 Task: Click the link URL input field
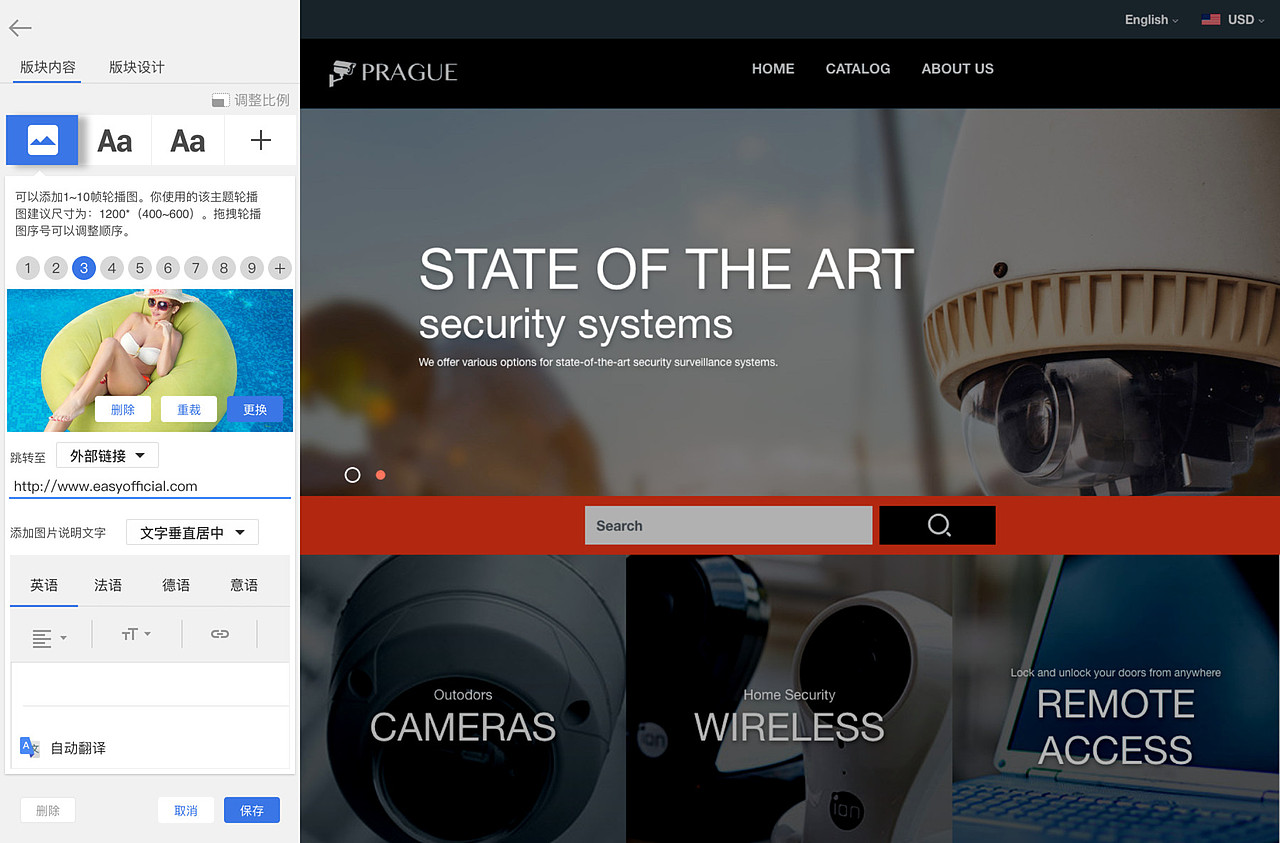150,486
